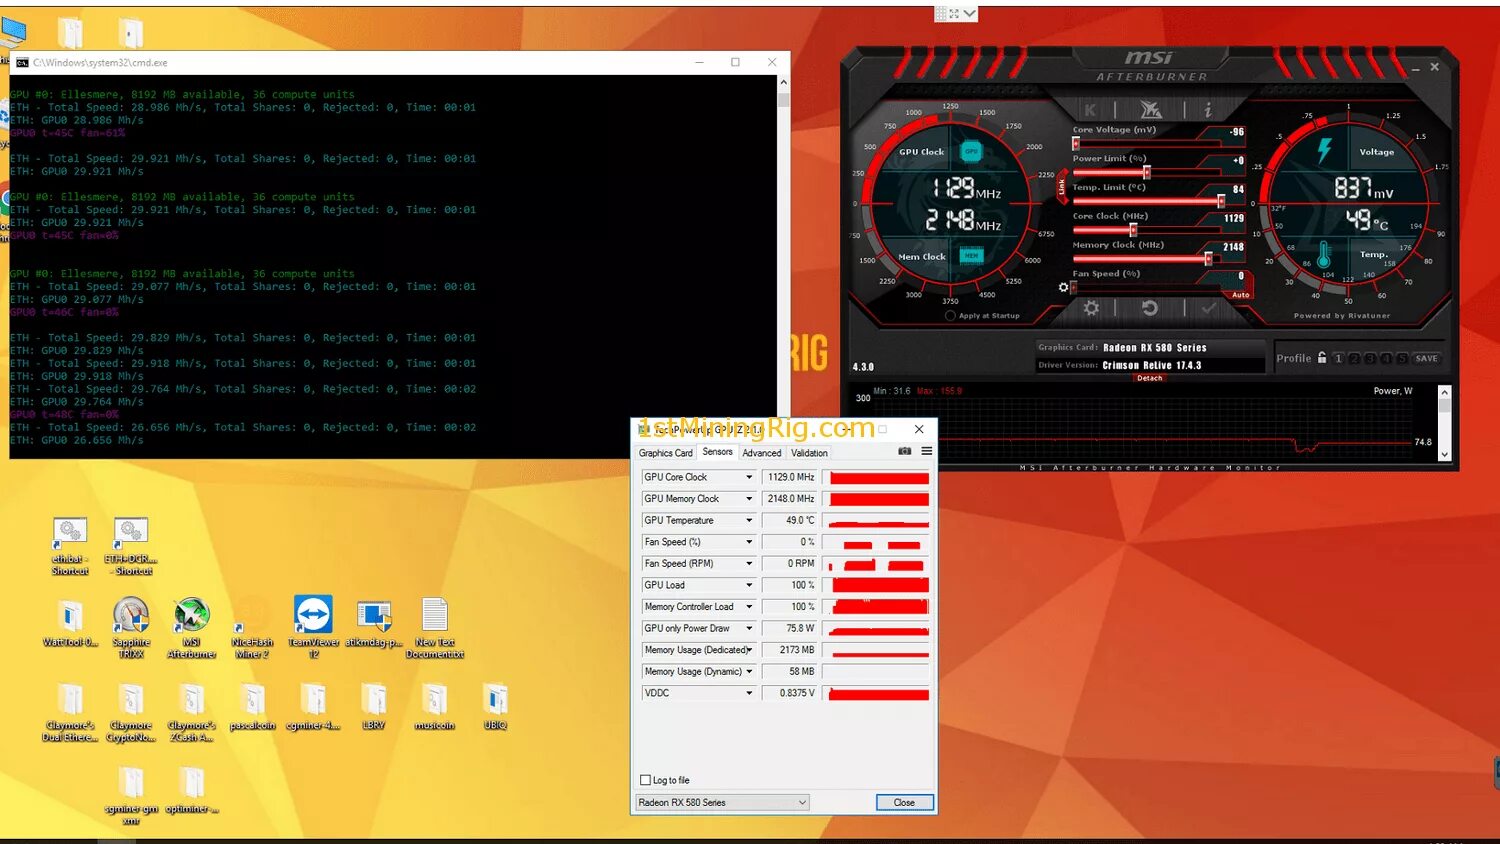Click the SAVE profile button in Afterburner
Image resolution: width=1500 pixels, height=844 pixels.
pyautogui.click(x=1427, y=358)
